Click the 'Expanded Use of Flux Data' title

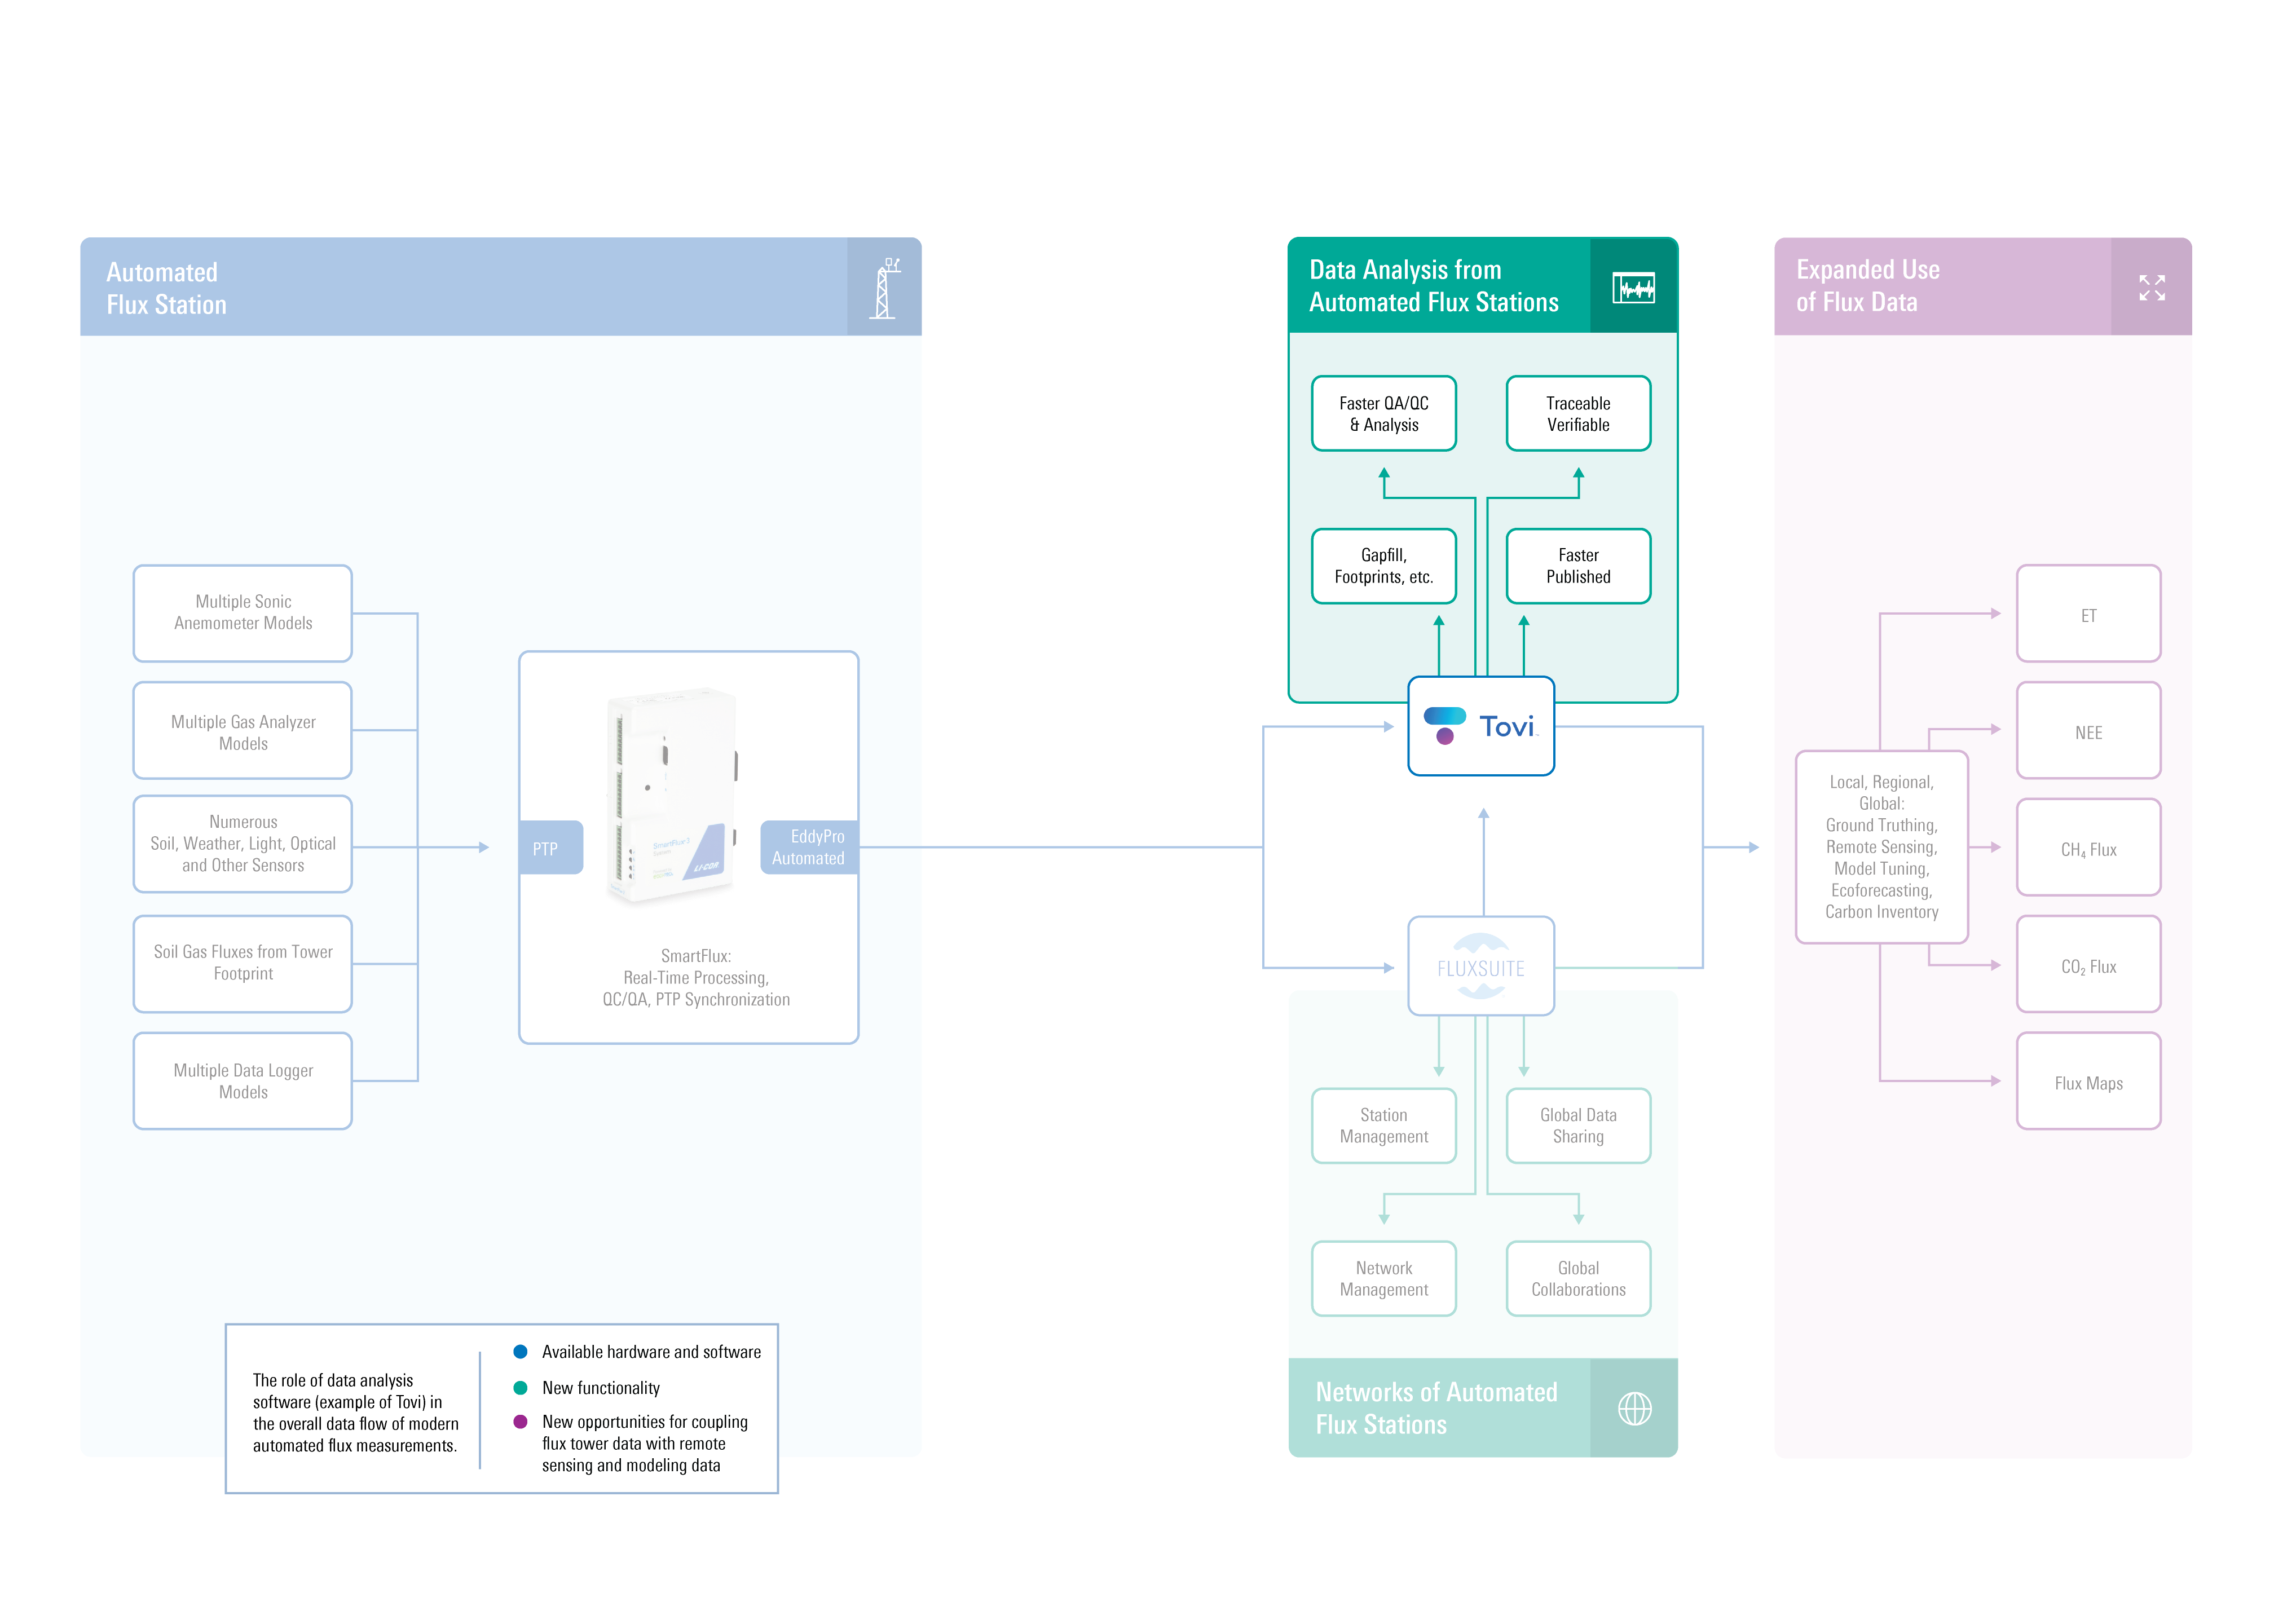pyautogui.click(x=1867, y=286)
